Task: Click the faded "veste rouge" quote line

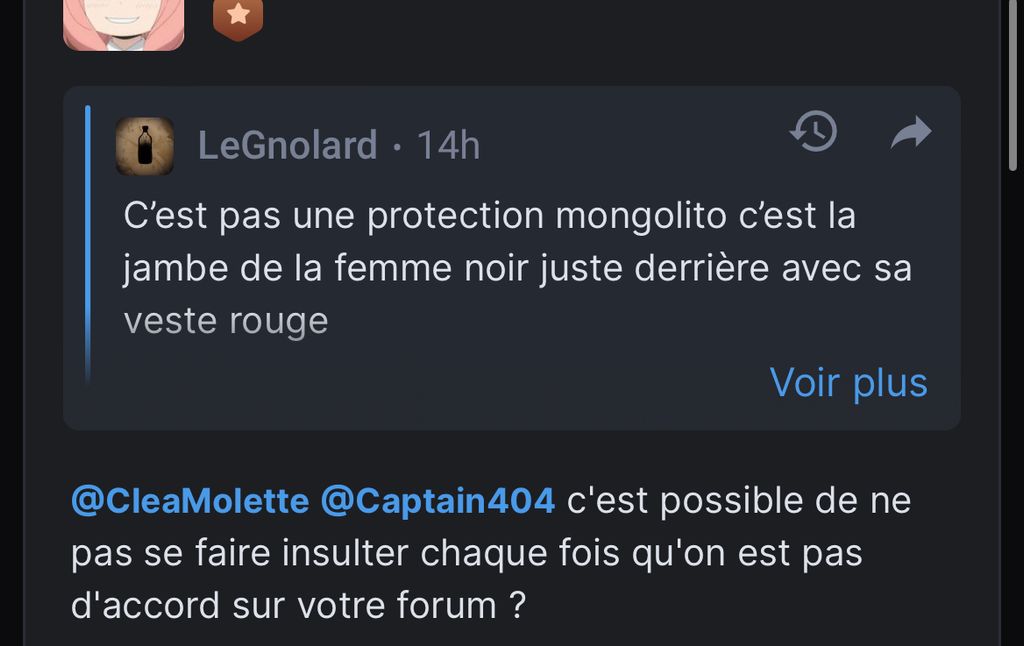Action: (226, 321)
